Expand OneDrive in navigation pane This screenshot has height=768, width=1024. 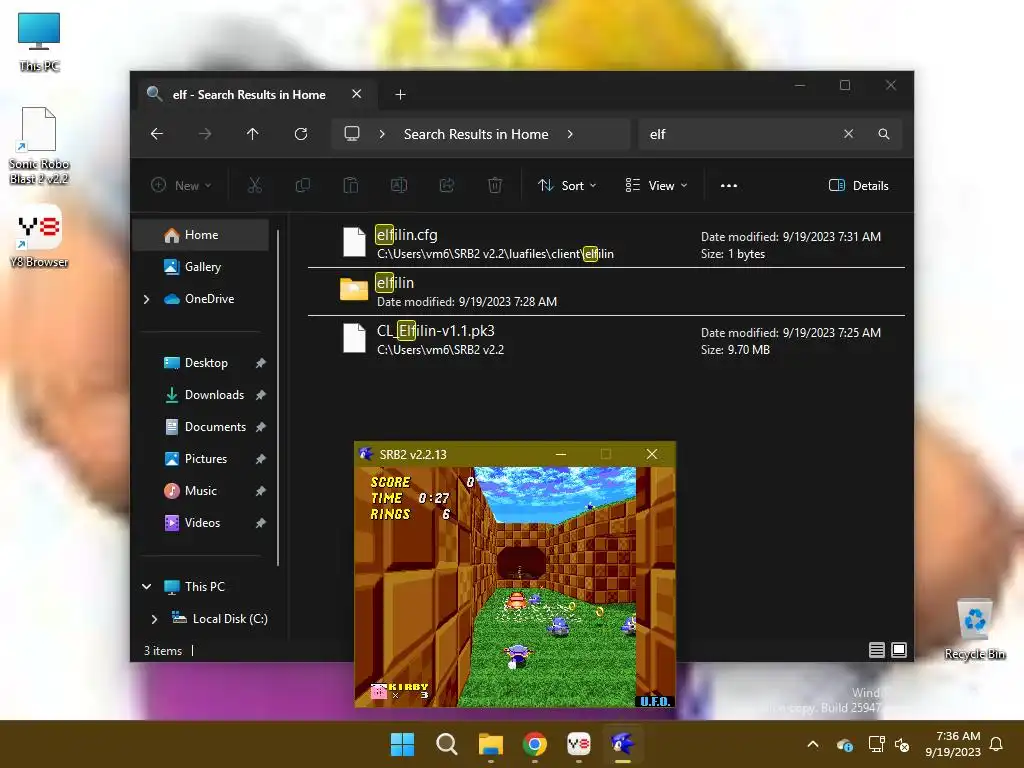[x=146, y=299]
